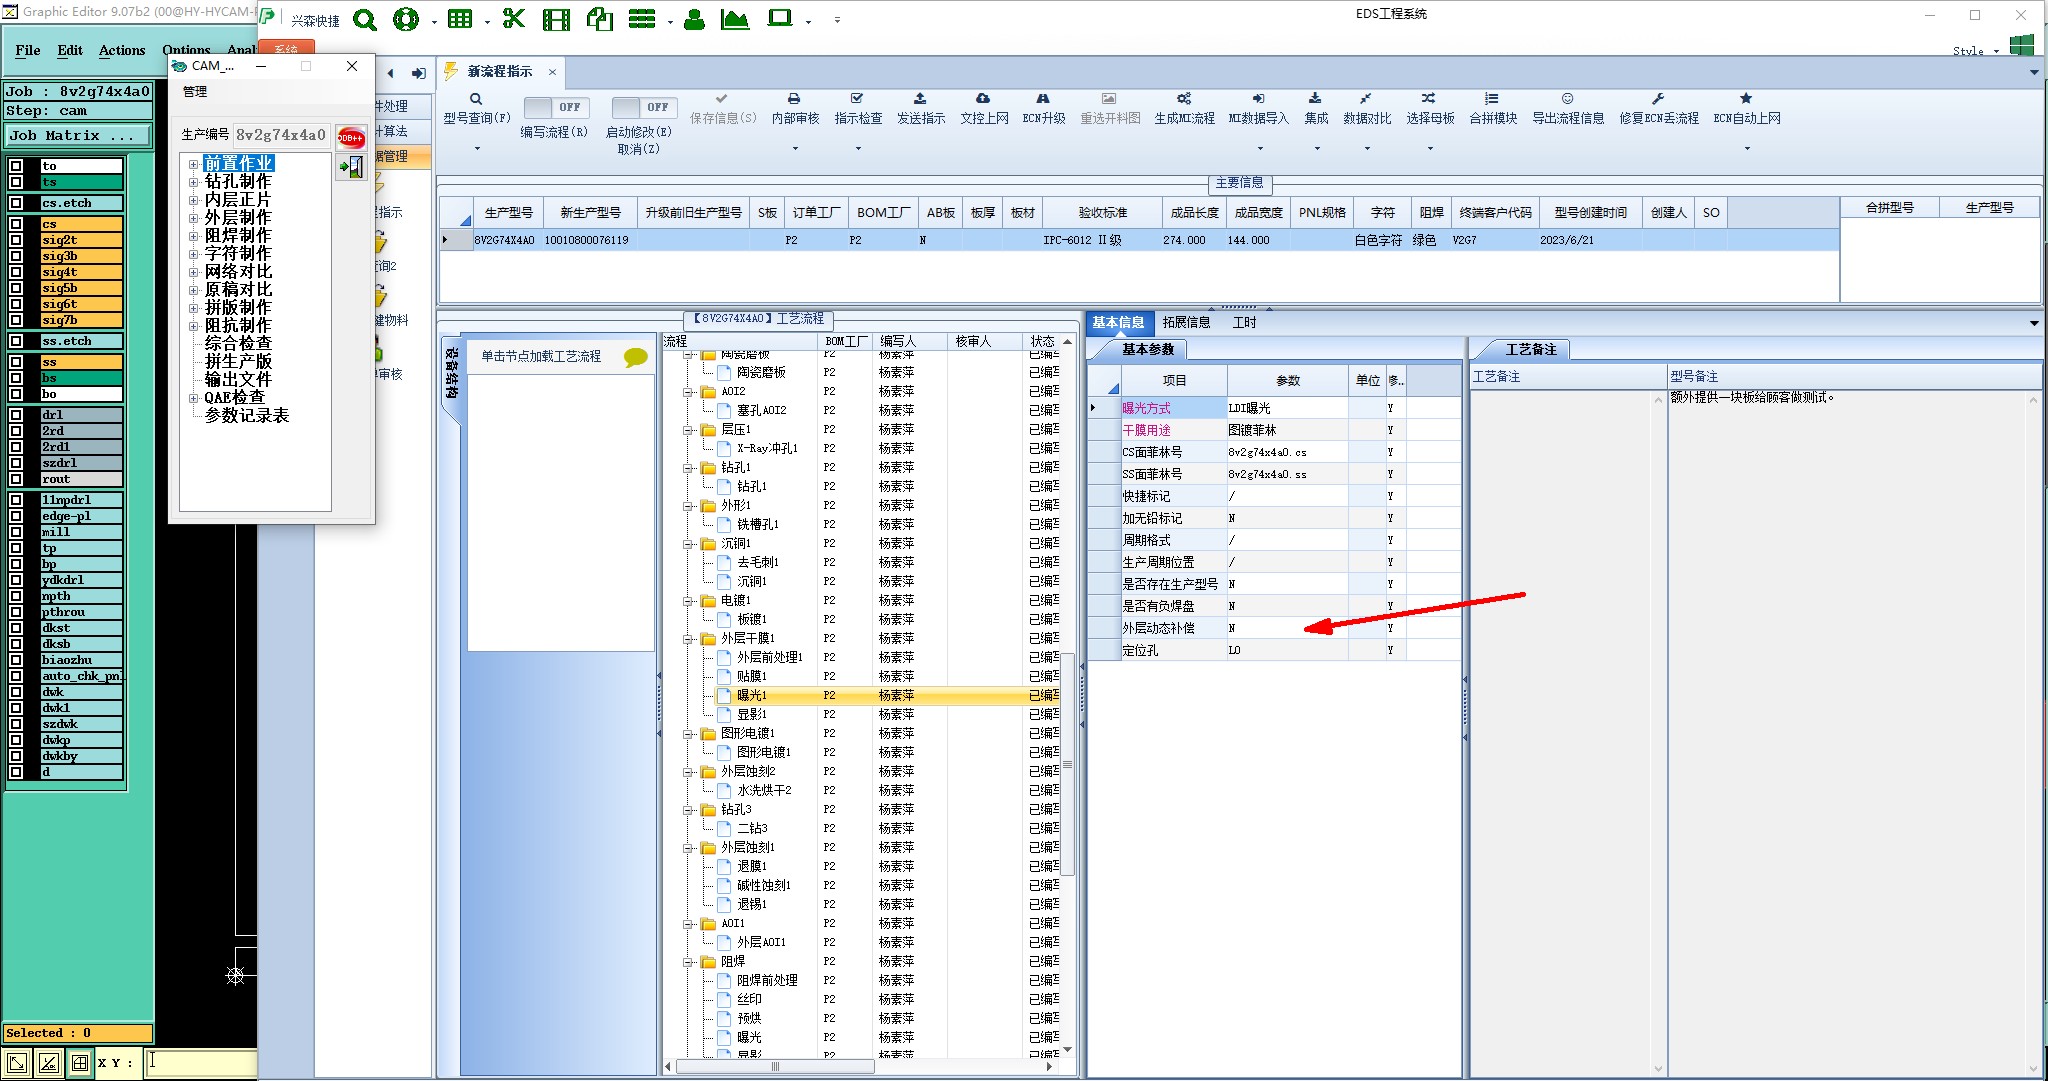This screenshot has height=1081, width=2048.
Task: Click the Job Matrix button
Action: pos(78,136)
